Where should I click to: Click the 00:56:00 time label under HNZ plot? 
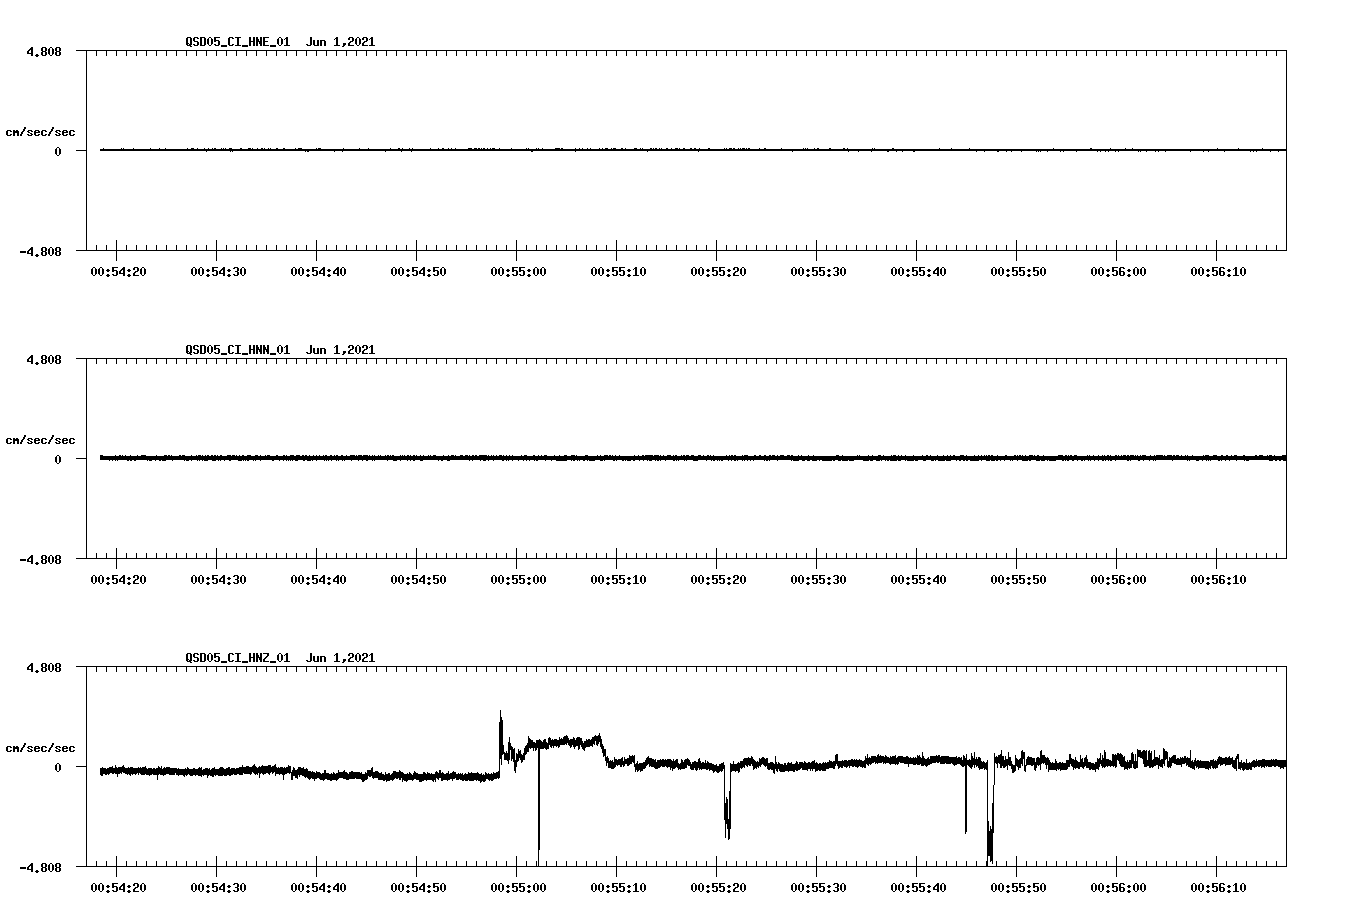(1118, 888)
